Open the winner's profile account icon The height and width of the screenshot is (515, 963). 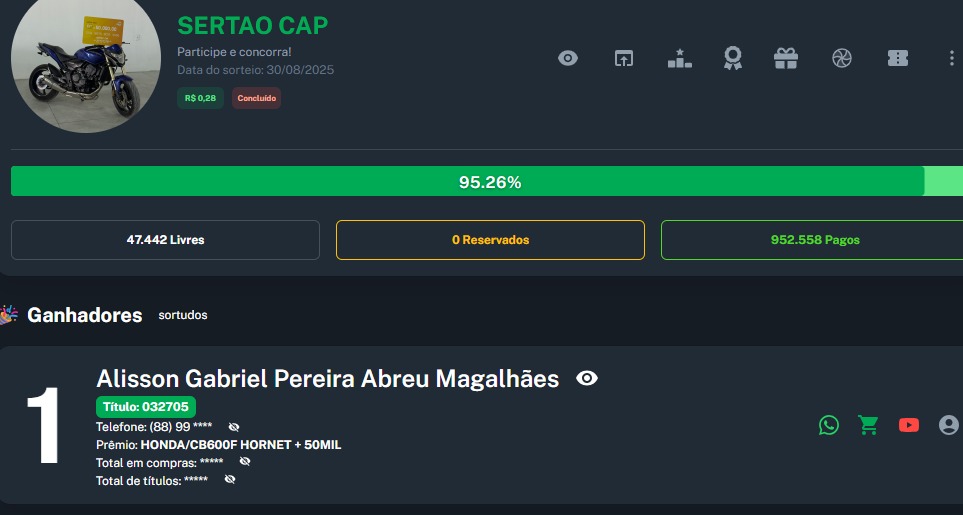(949, 425)
